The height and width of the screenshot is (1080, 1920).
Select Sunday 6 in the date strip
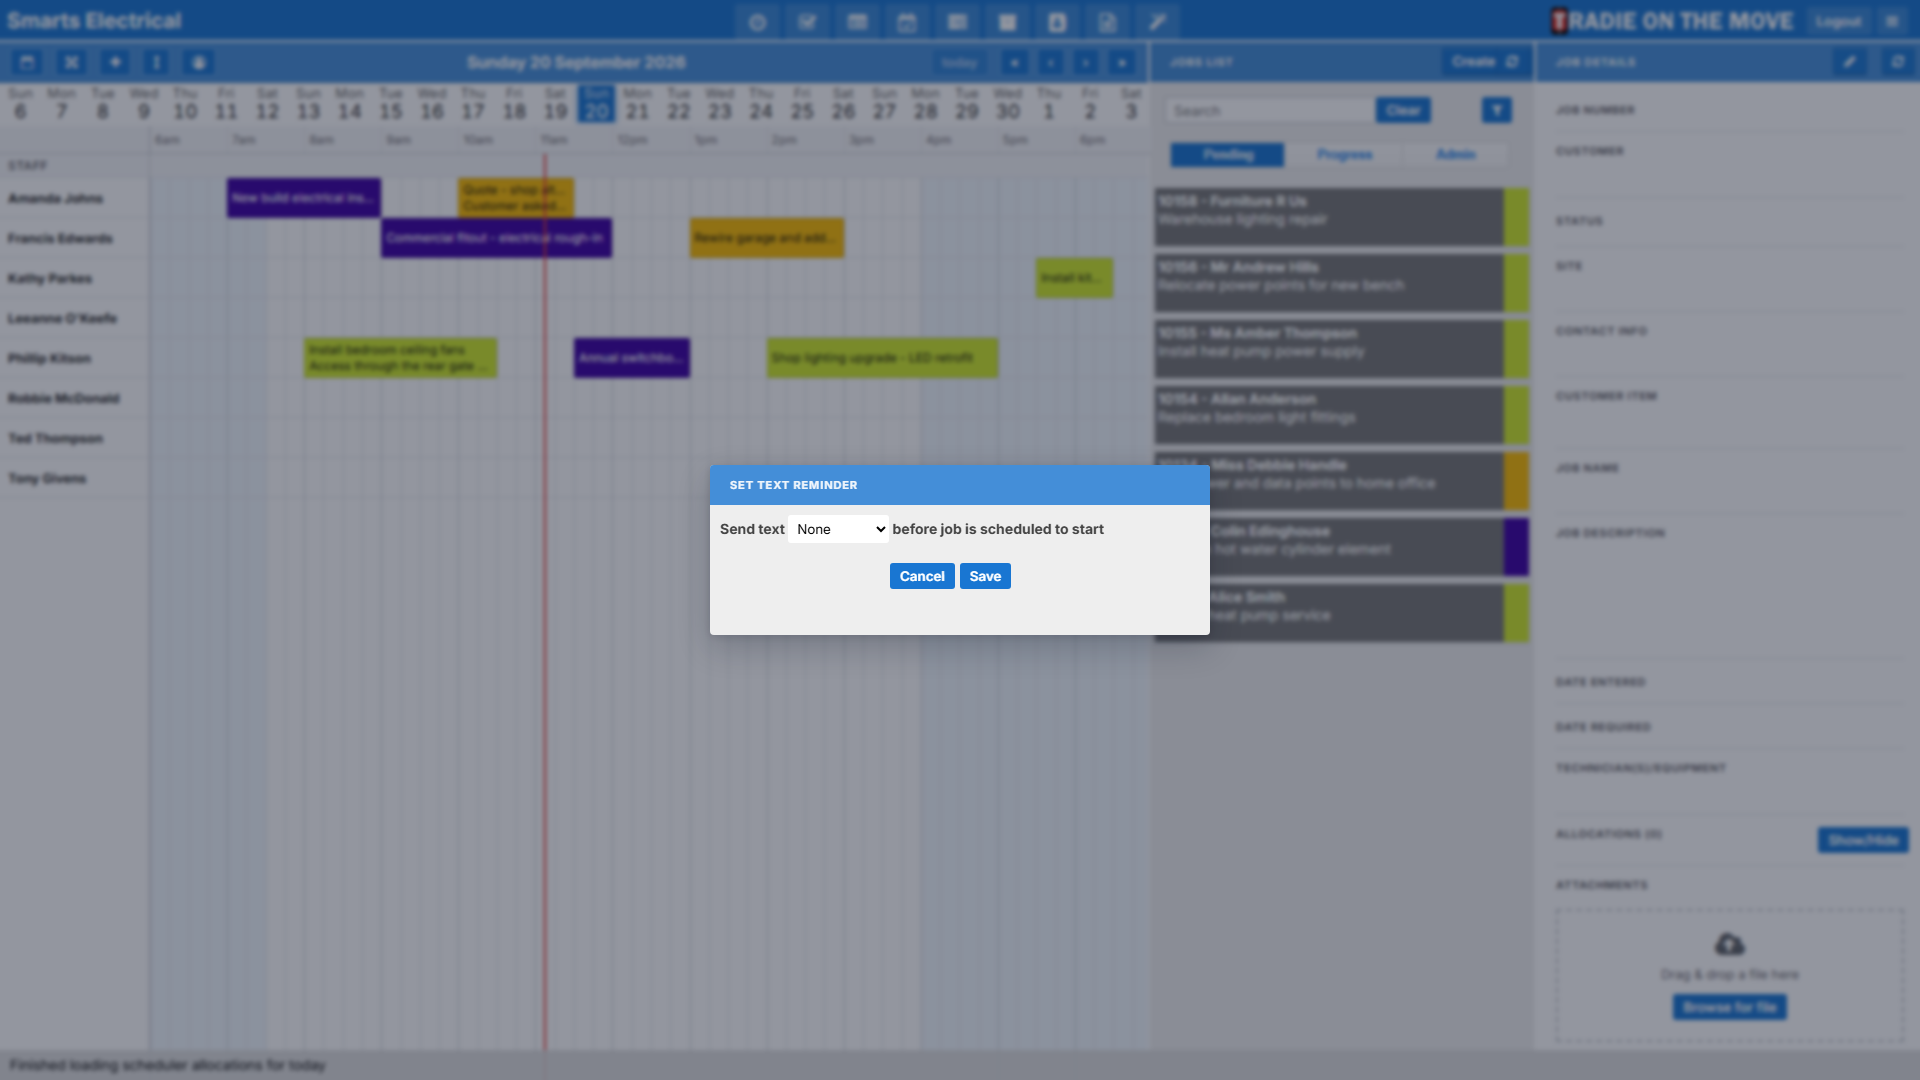click(20, 104)
